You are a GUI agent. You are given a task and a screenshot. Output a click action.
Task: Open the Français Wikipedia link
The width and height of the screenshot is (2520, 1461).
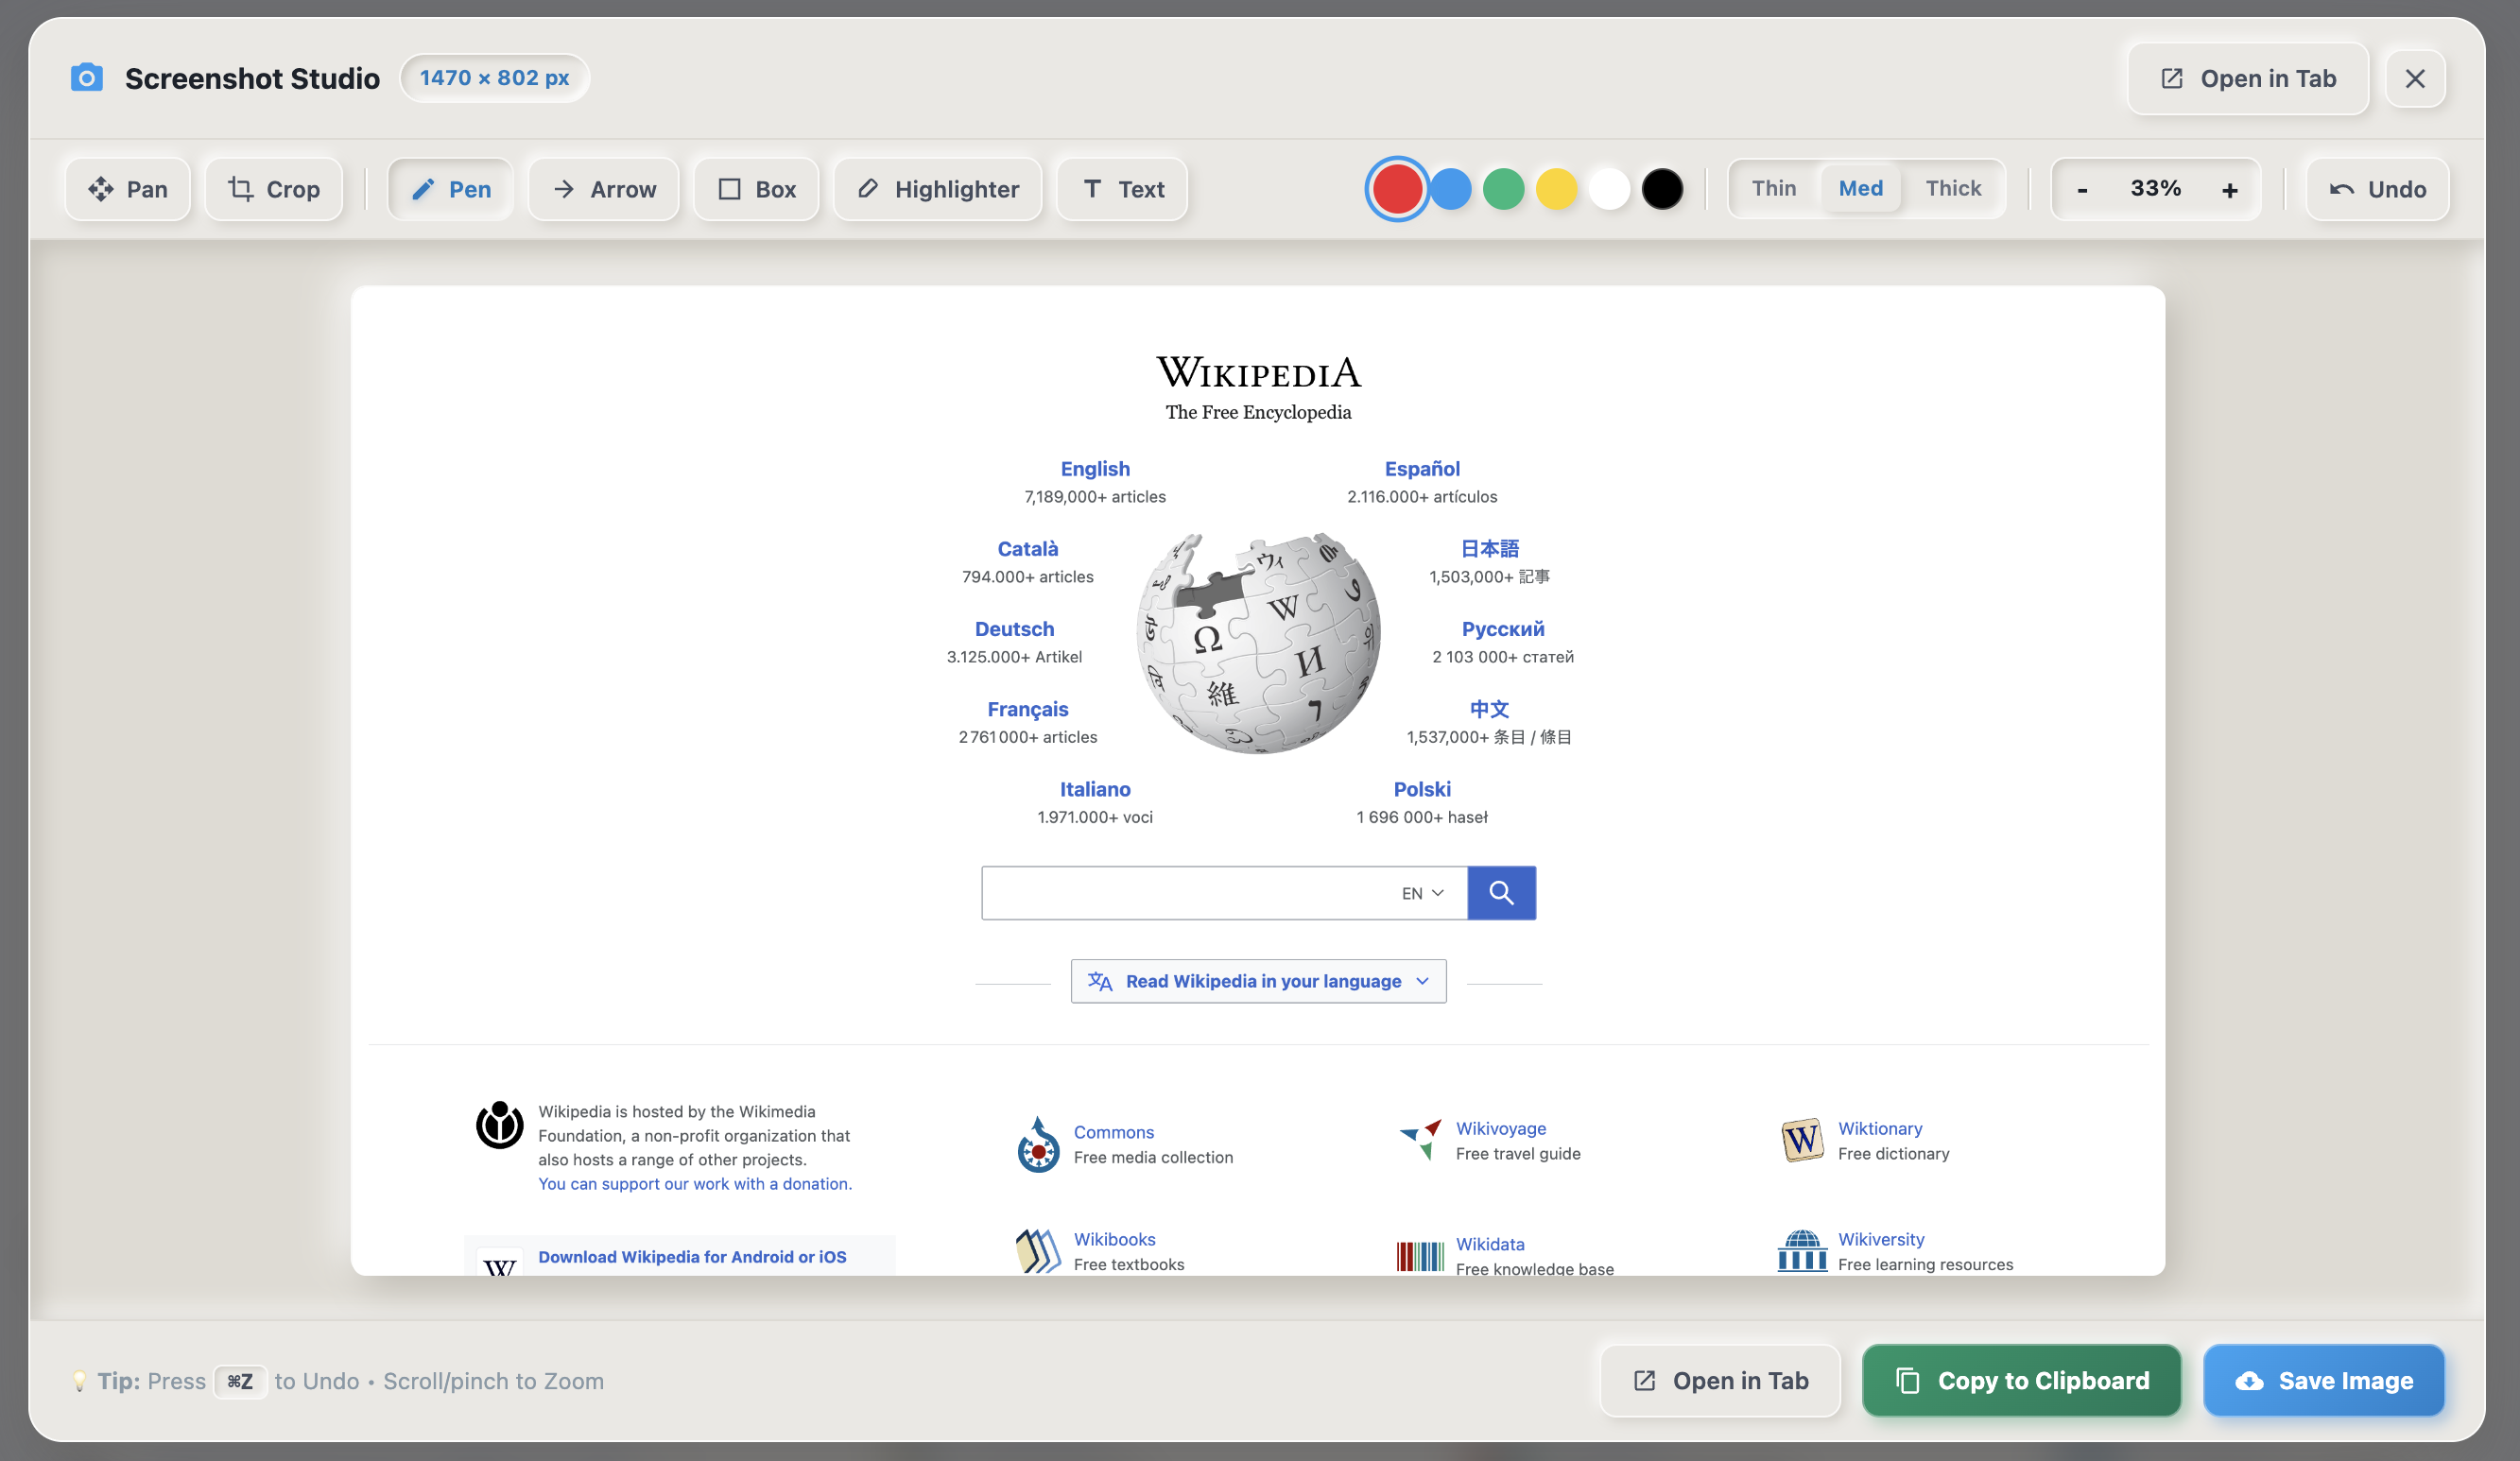point(1027,709)
